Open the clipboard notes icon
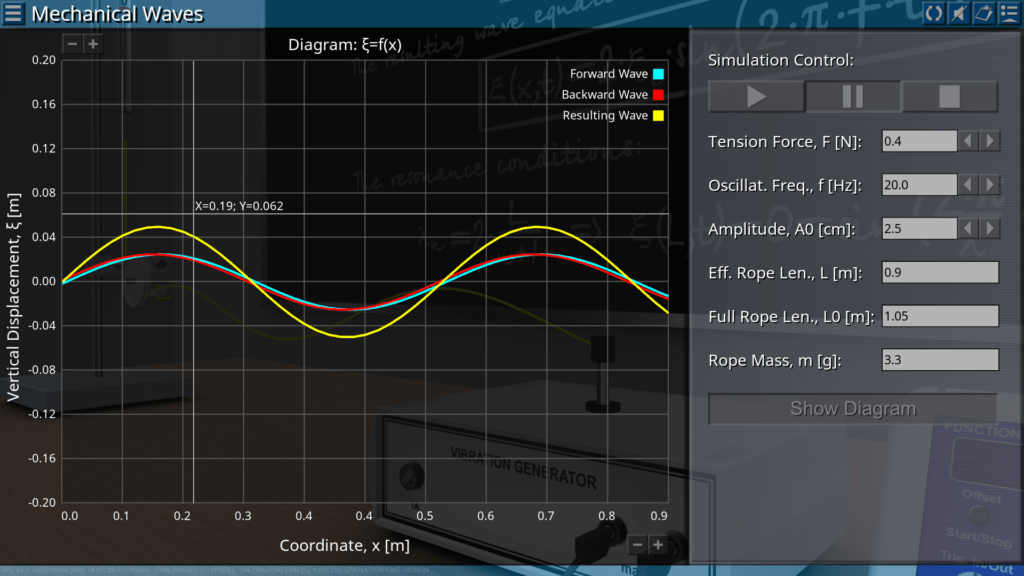Image resolution: width=1024 pixels, height=576 pixels. [x=983, y=13]
